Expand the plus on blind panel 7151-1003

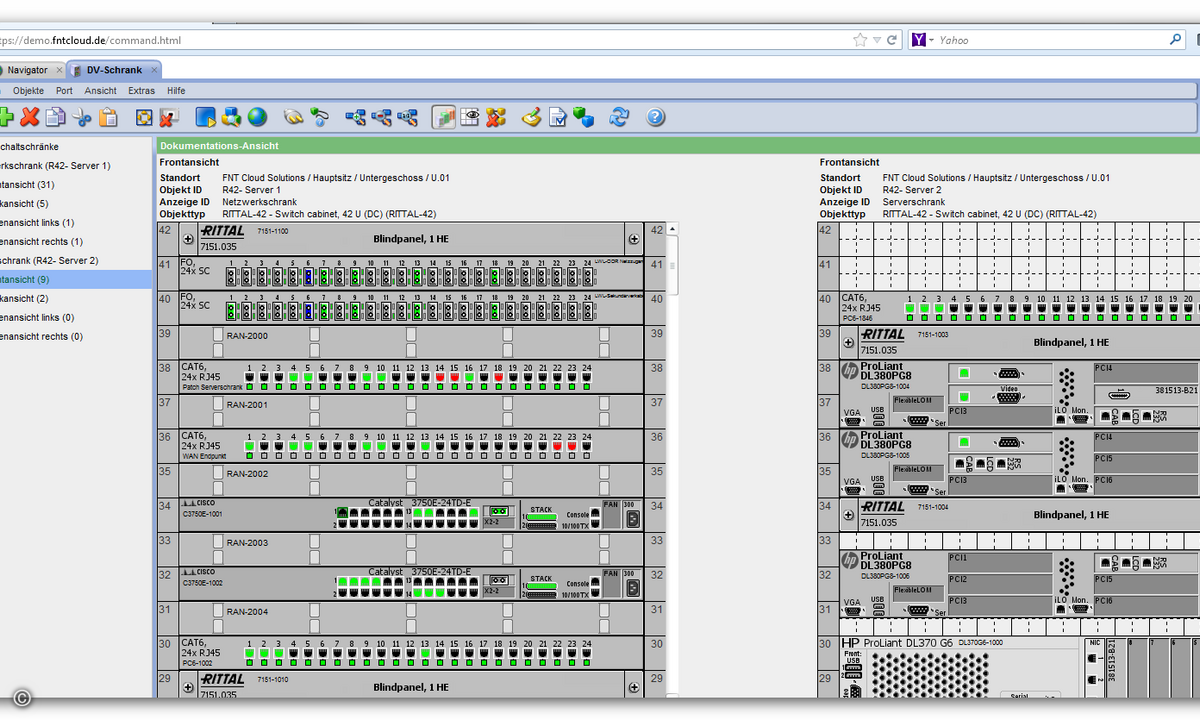pyautogui.click(x=849, y=342)
